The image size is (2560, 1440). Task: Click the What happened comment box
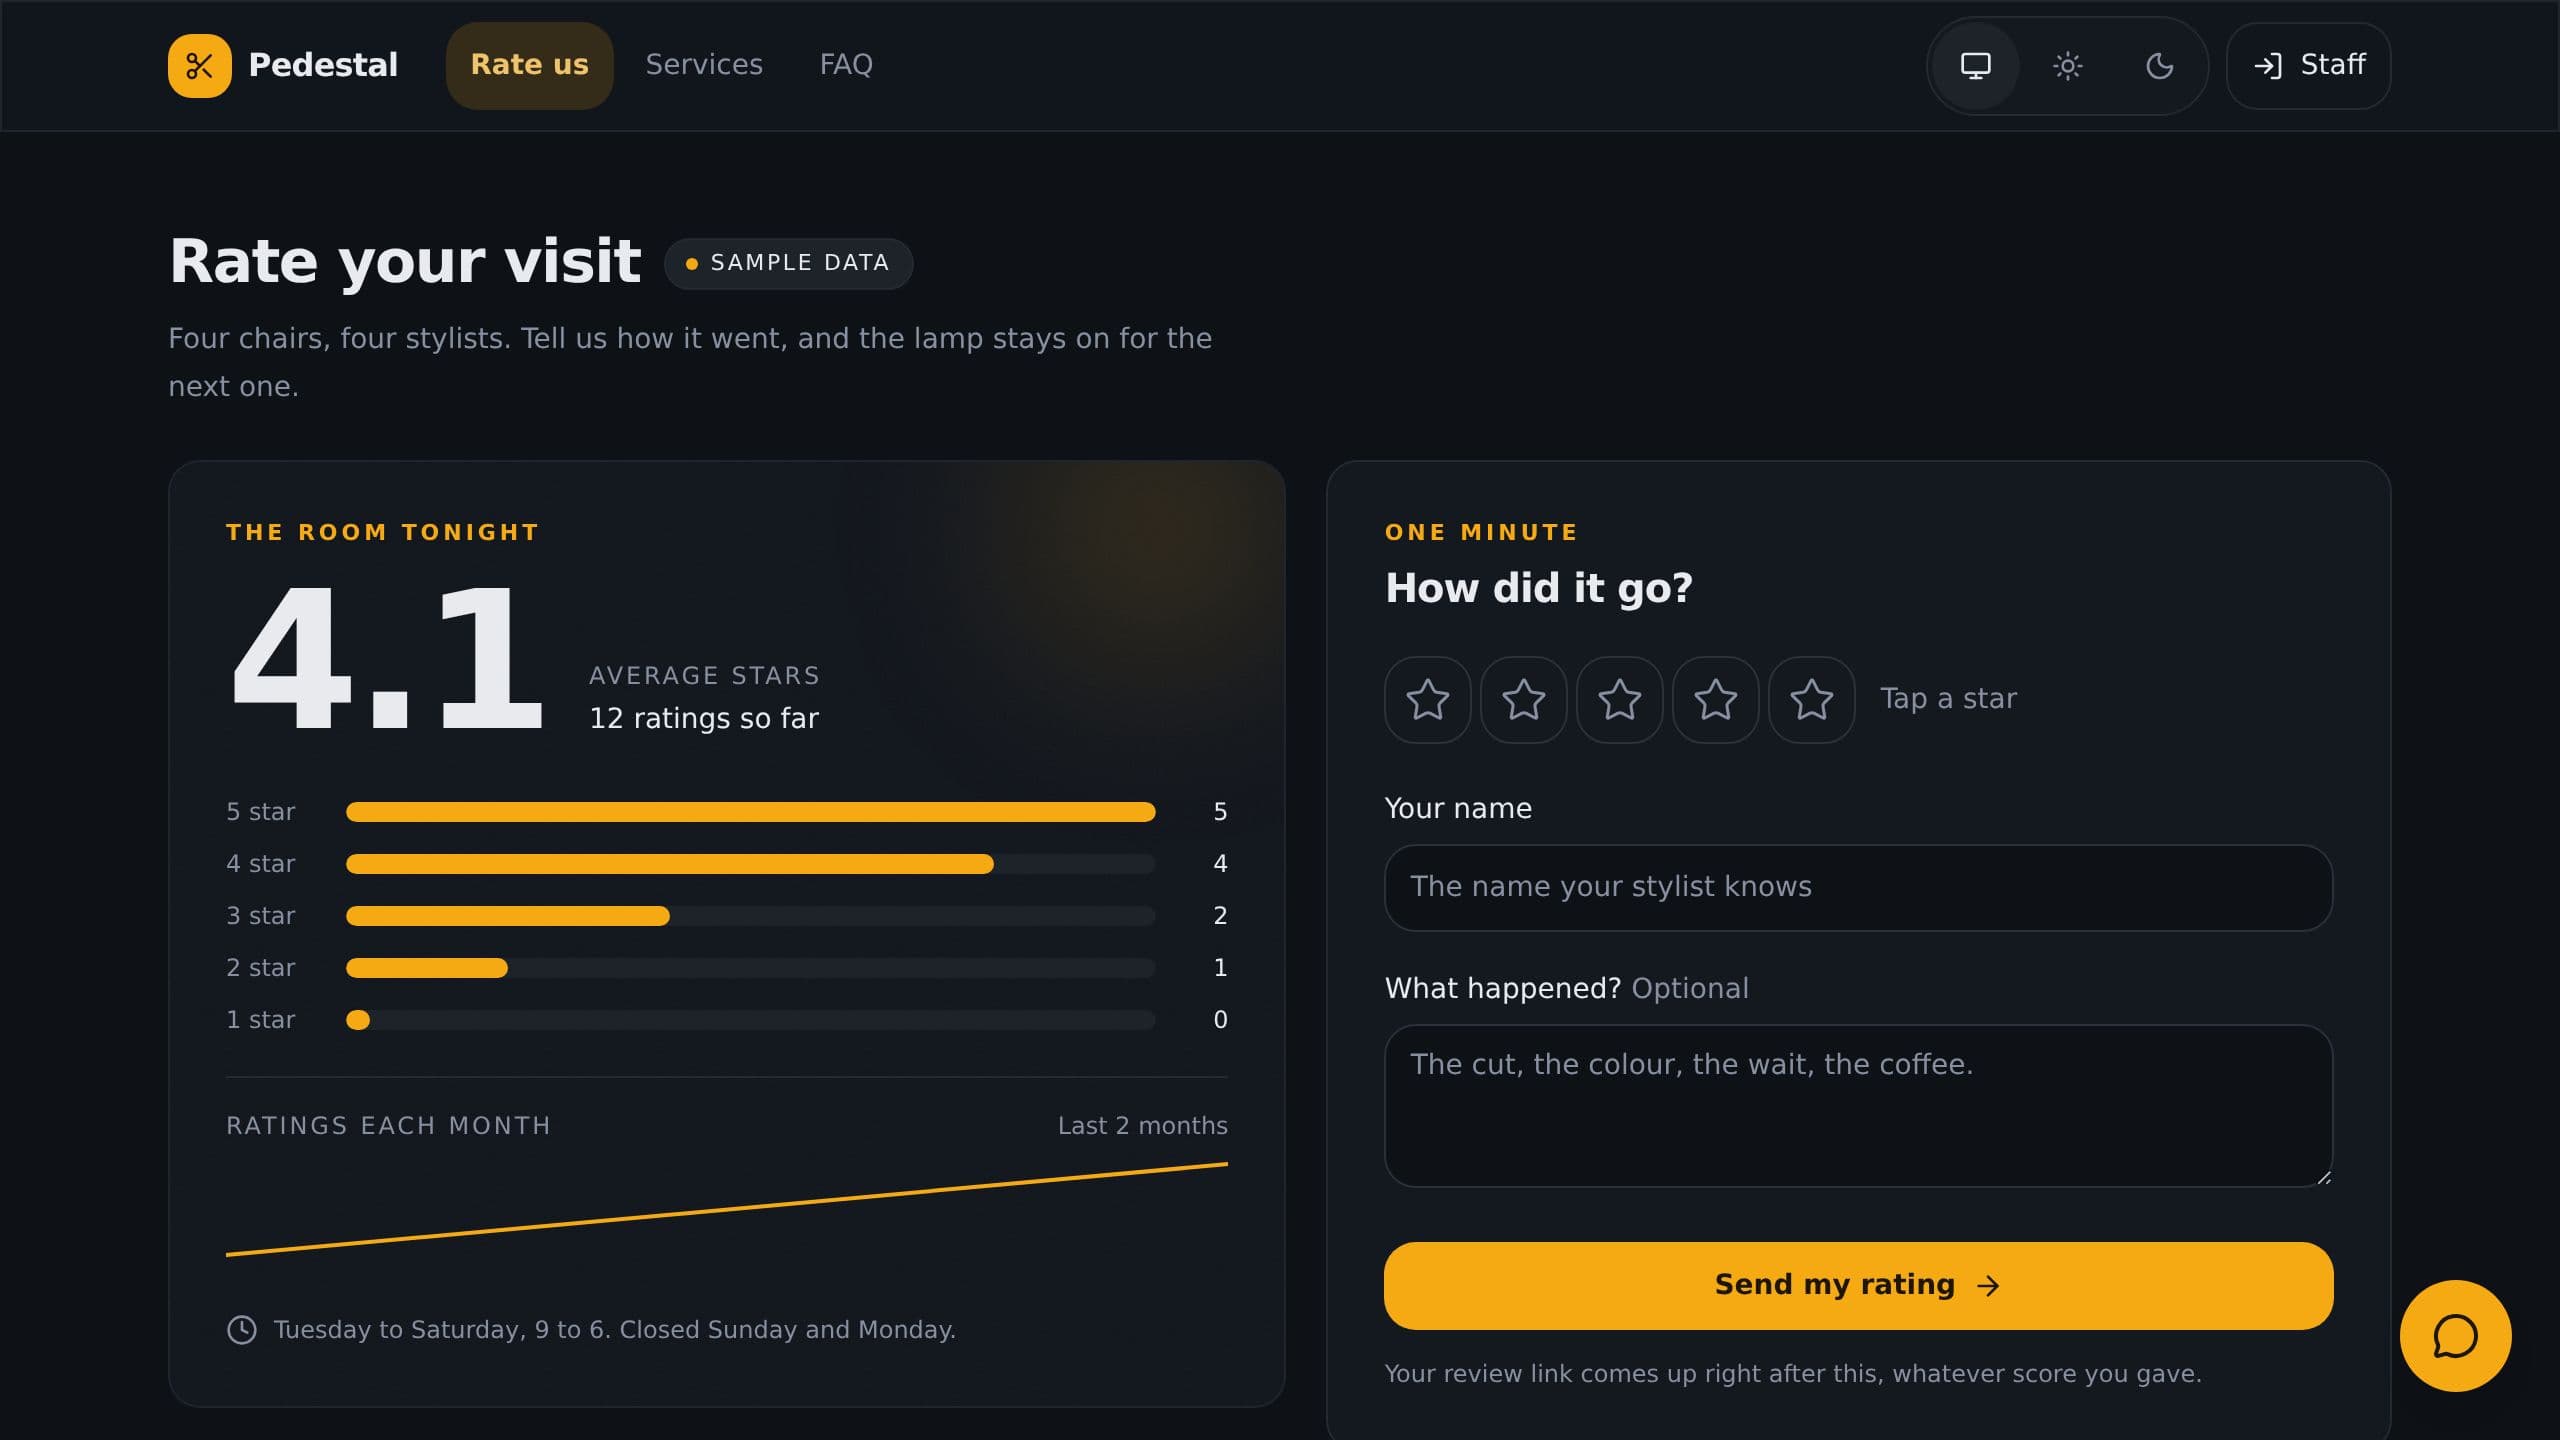1858,1106
